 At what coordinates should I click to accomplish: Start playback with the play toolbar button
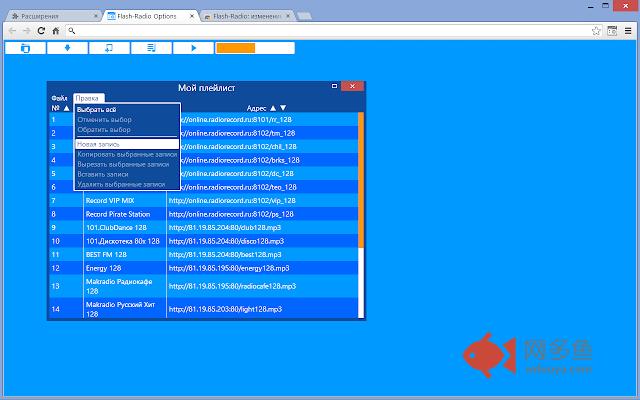click(x=193, y=48)
